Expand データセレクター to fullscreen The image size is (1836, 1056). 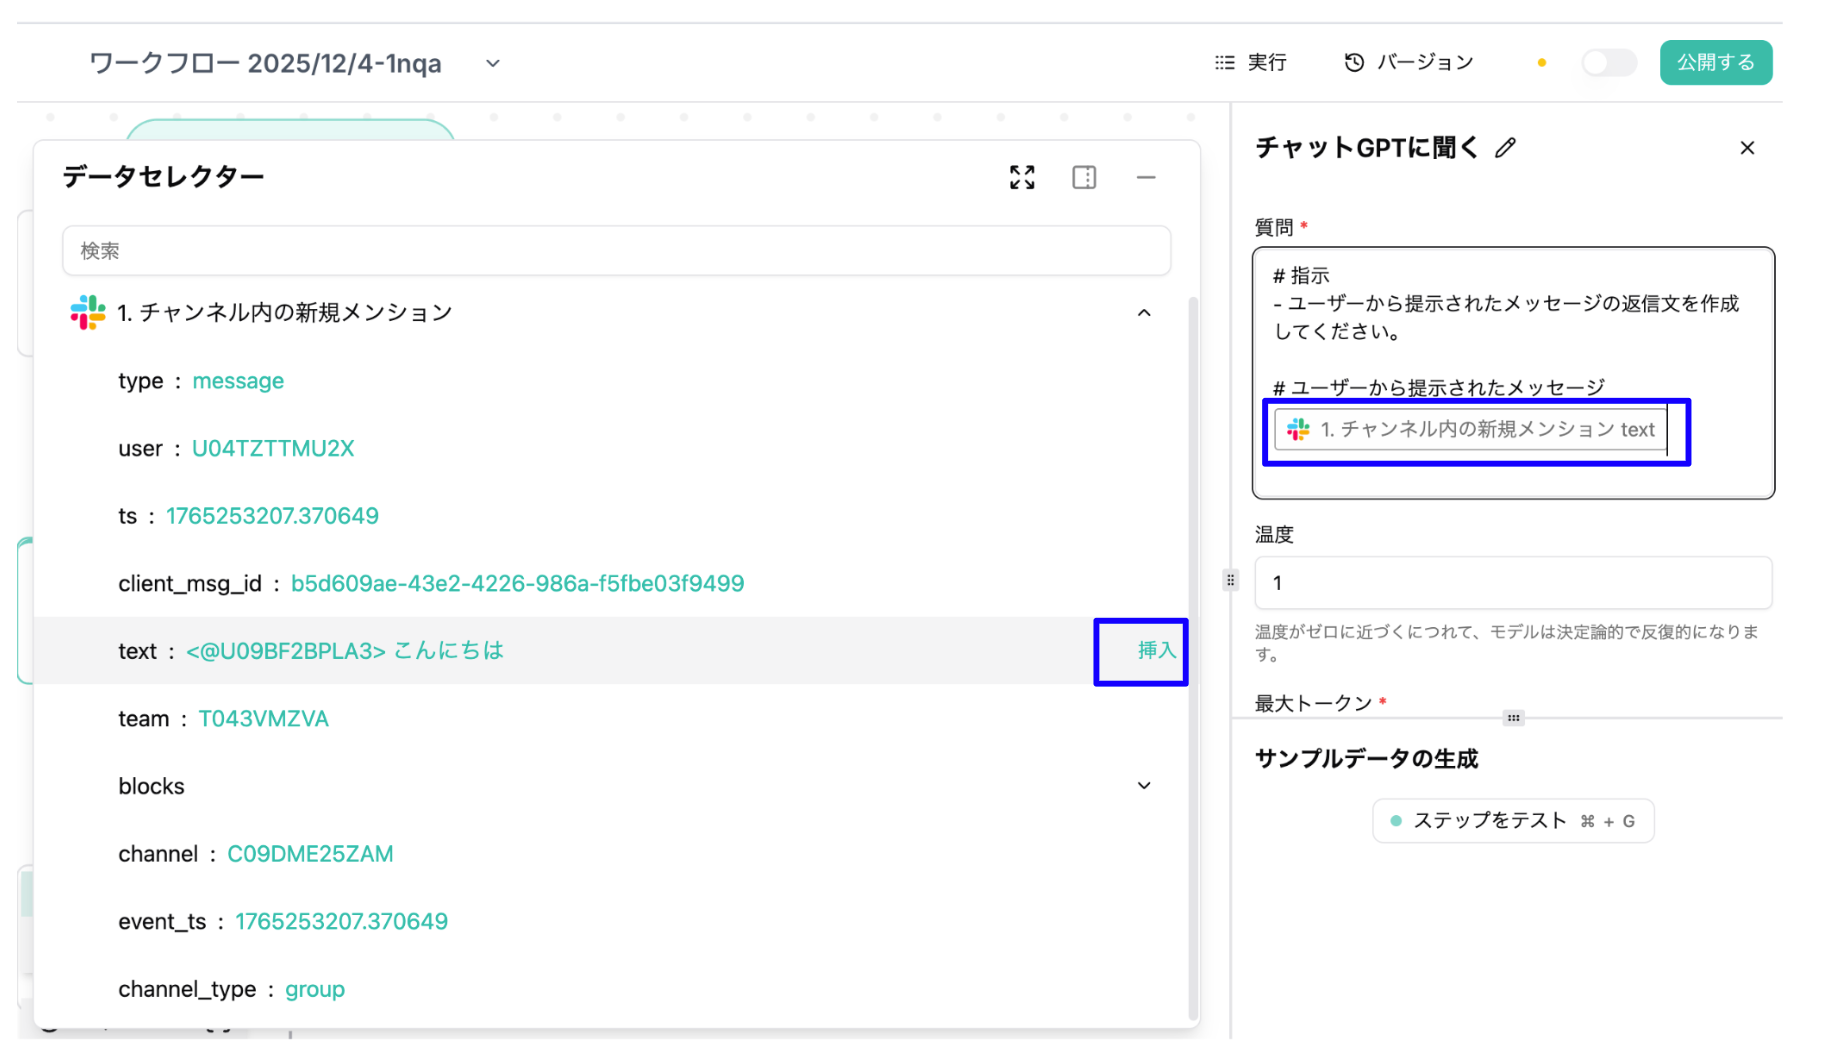click(x=1022, y=177)
